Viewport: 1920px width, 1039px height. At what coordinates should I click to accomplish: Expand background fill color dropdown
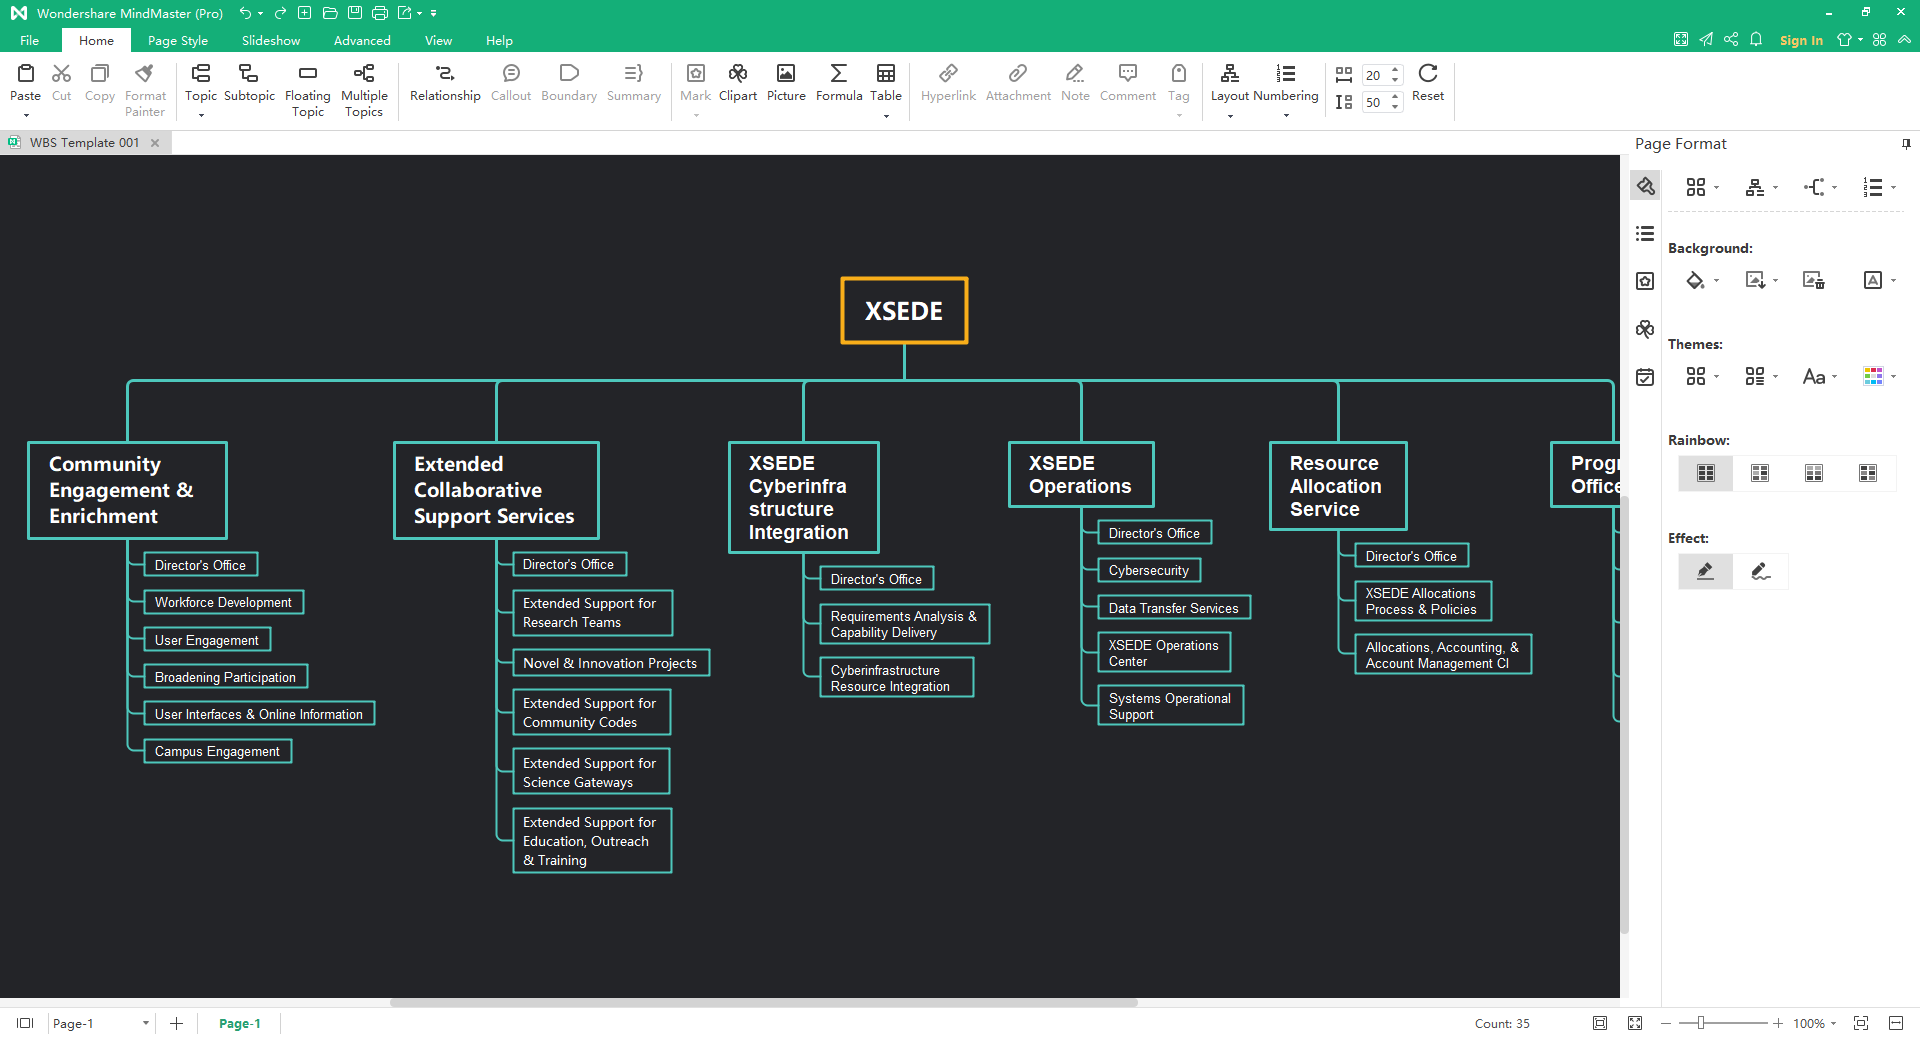coord(1716,281)
